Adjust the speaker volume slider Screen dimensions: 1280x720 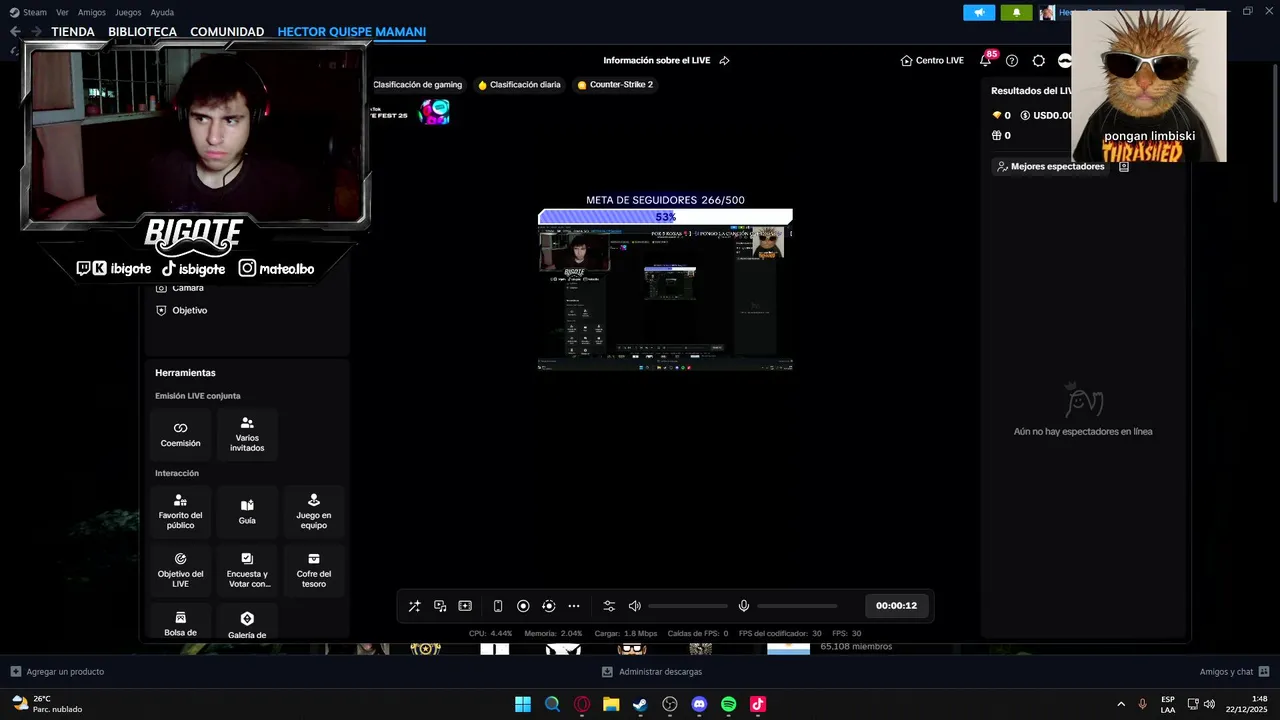click(x=688, y=606)
